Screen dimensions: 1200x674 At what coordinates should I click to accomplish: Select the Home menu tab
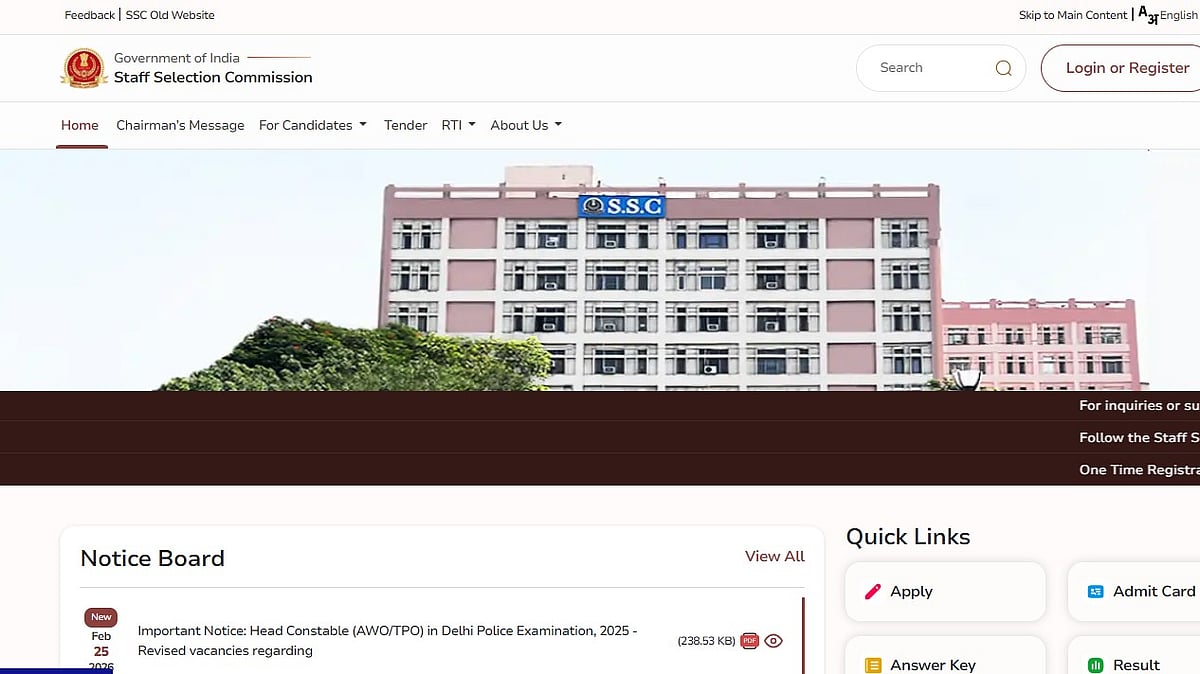[x=80, y=125]
